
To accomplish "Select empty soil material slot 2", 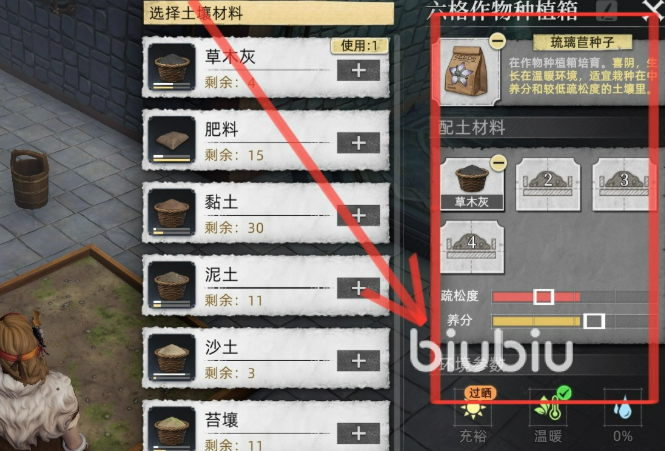I will [x=548, y=184].
